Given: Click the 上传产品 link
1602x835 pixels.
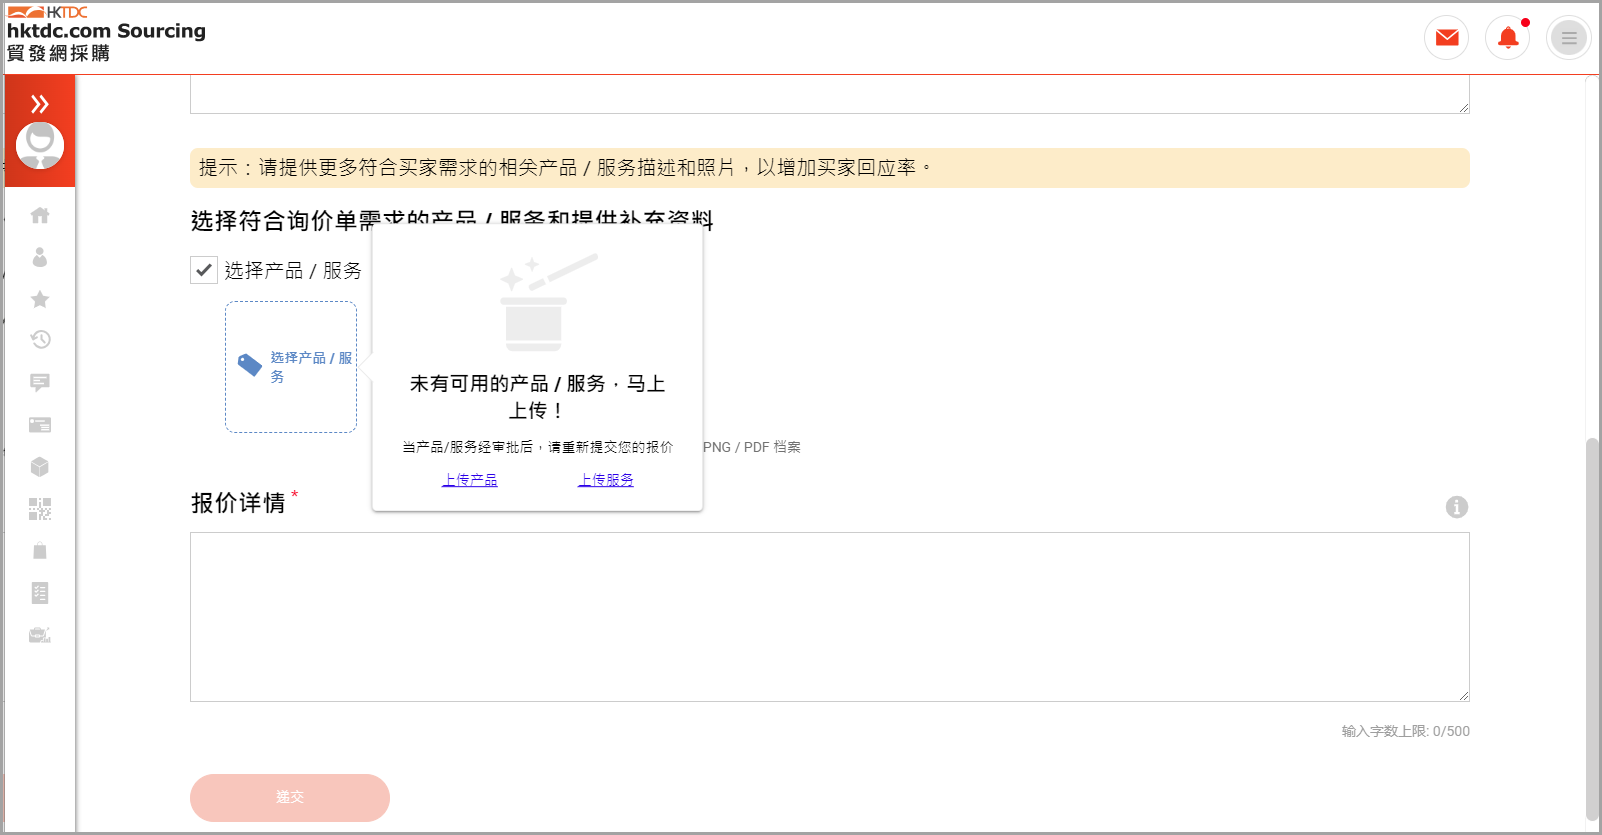Looking at the screenshot, I should click(470, 480).
